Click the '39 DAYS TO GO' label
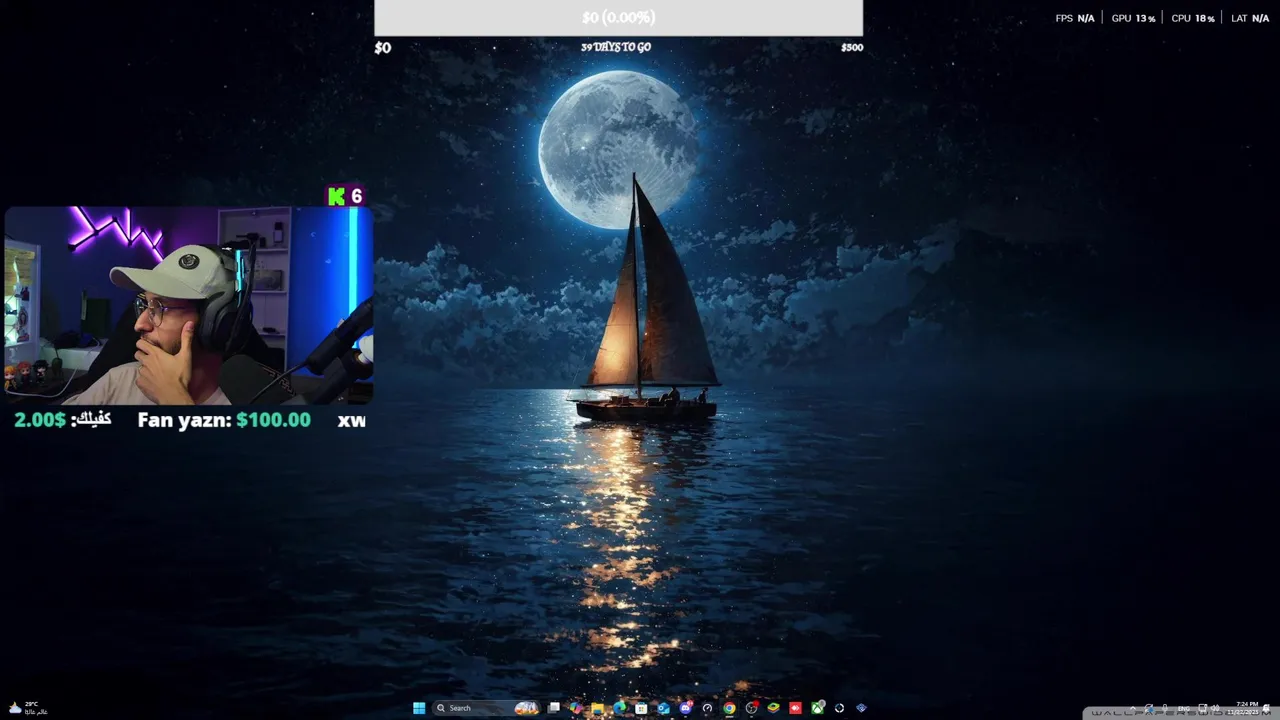 pyautogui.click(x=616, y=47)
